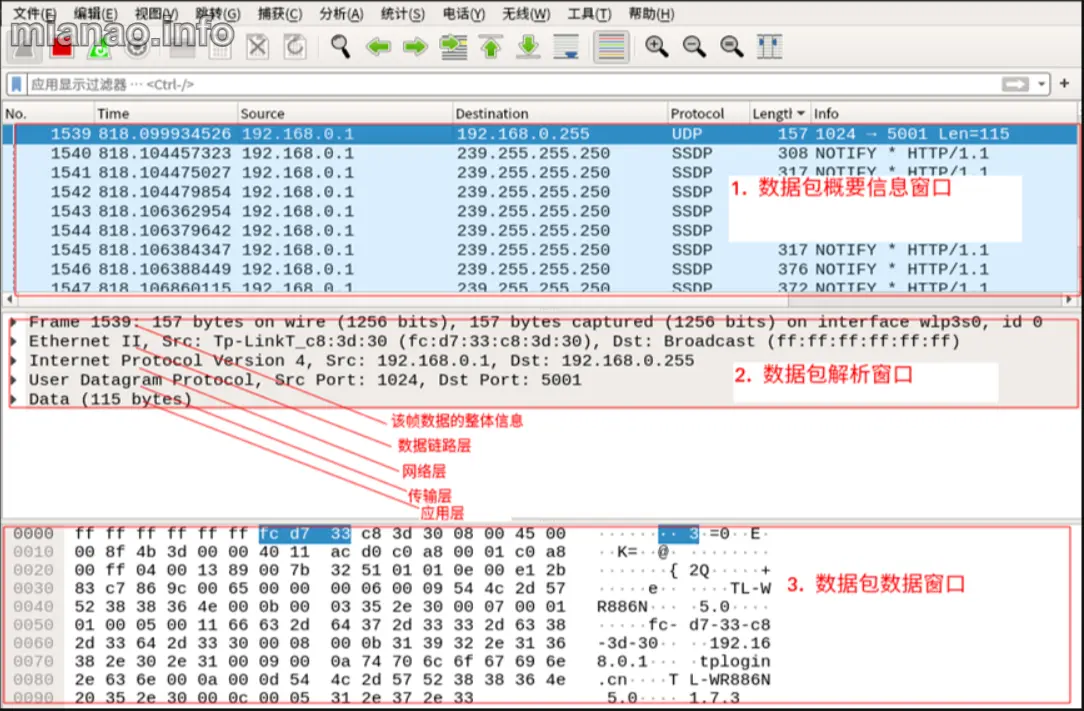Open the 统计 menu
This screenshot has width=1084, height=711.
coord(403,14)
